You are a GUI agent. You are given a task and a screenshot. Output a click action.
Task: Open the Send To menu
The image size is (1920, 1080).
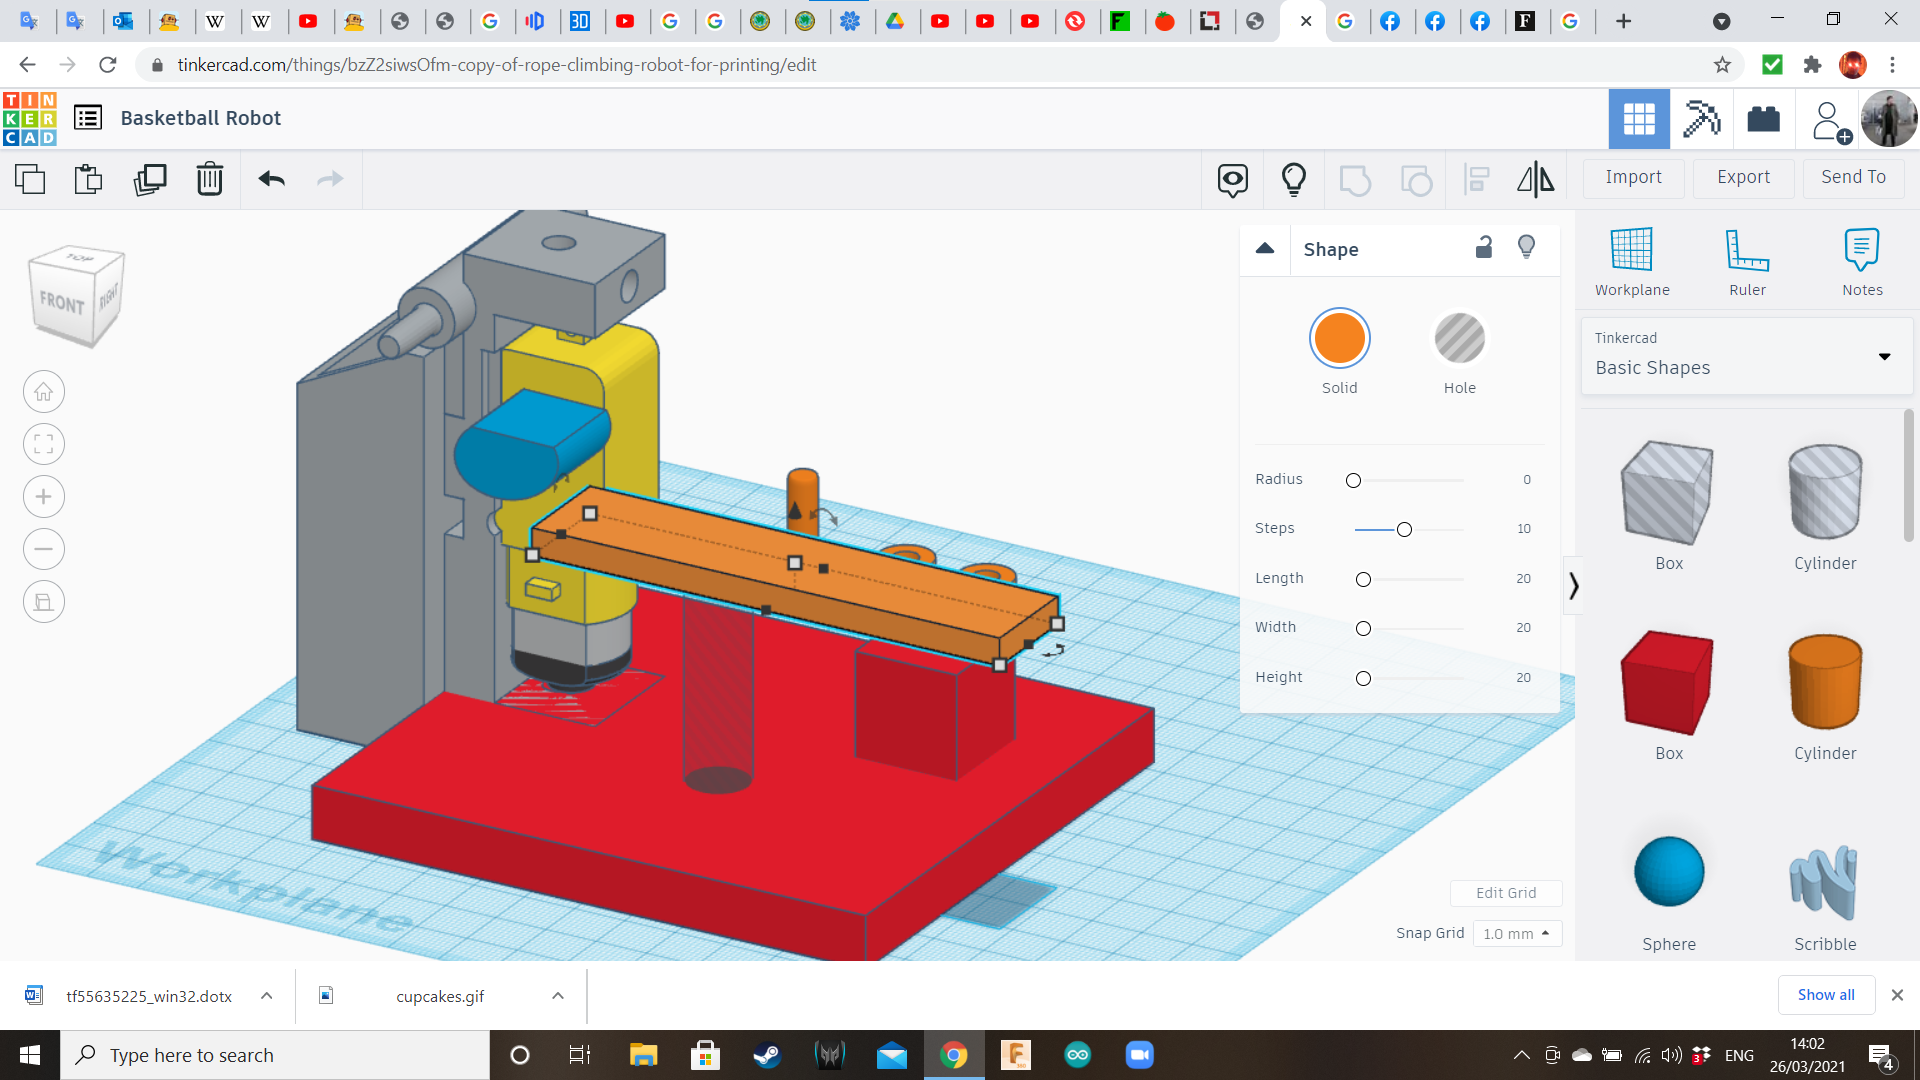(x=1853, y=177)
